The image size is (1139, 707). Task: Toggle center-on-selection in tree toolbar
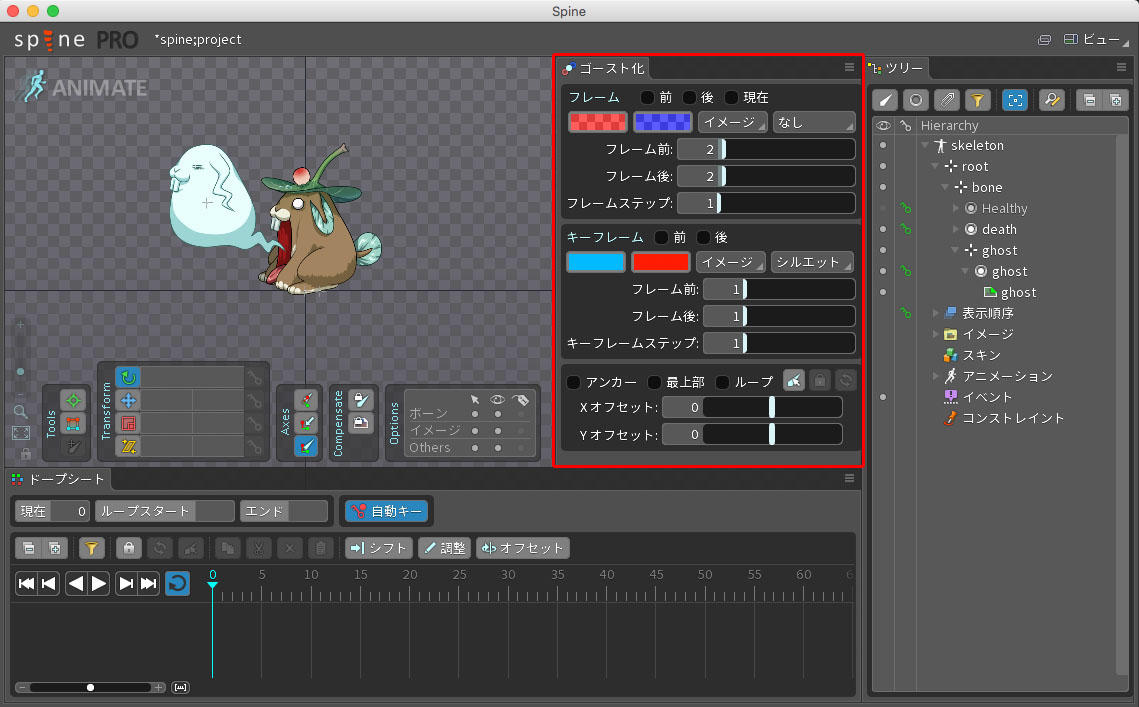coord(1015,100)
